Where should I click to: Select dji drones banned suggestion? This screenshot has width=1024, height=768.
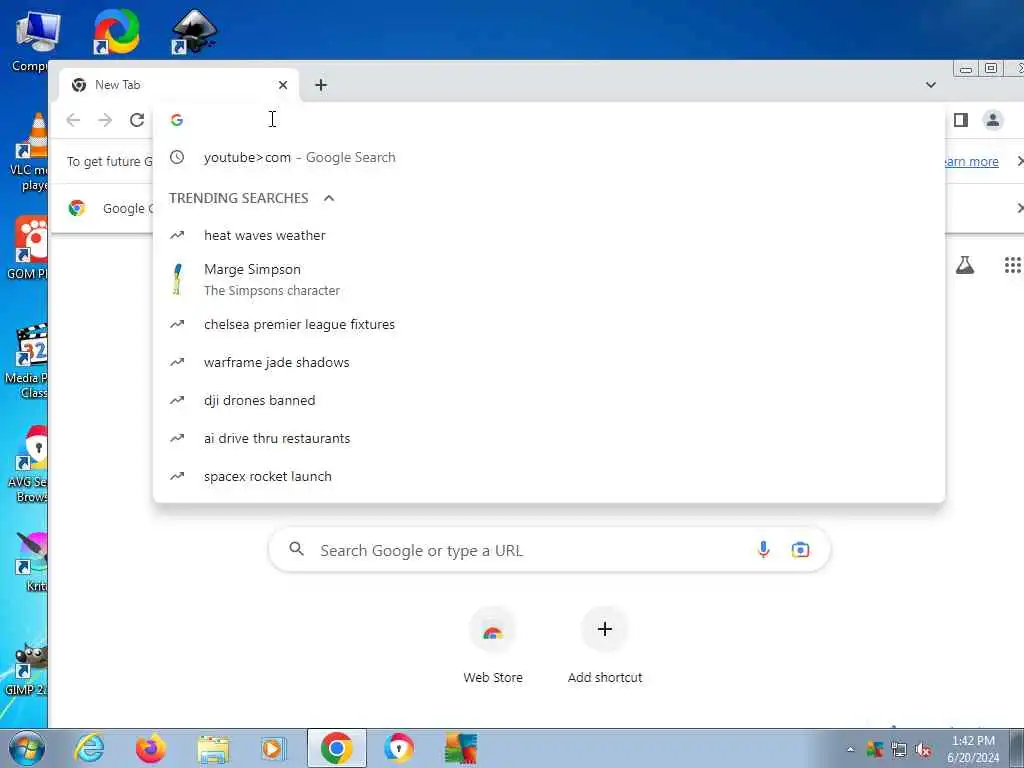point(549,400)
